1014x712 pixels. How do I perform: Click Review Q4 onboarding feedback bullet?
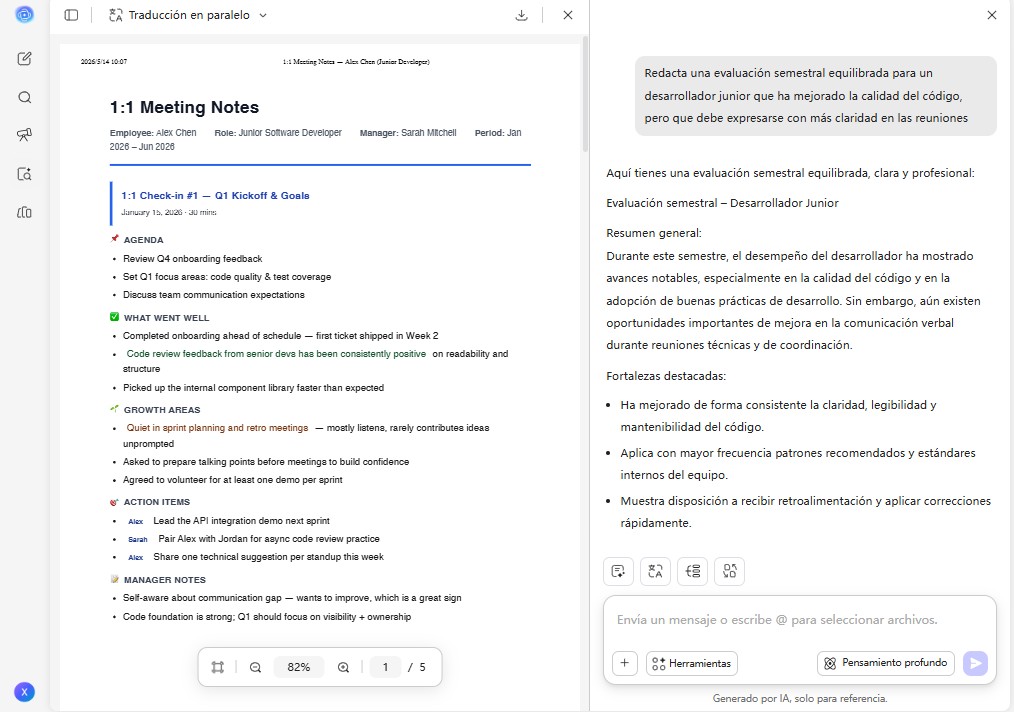click(193, 259)
